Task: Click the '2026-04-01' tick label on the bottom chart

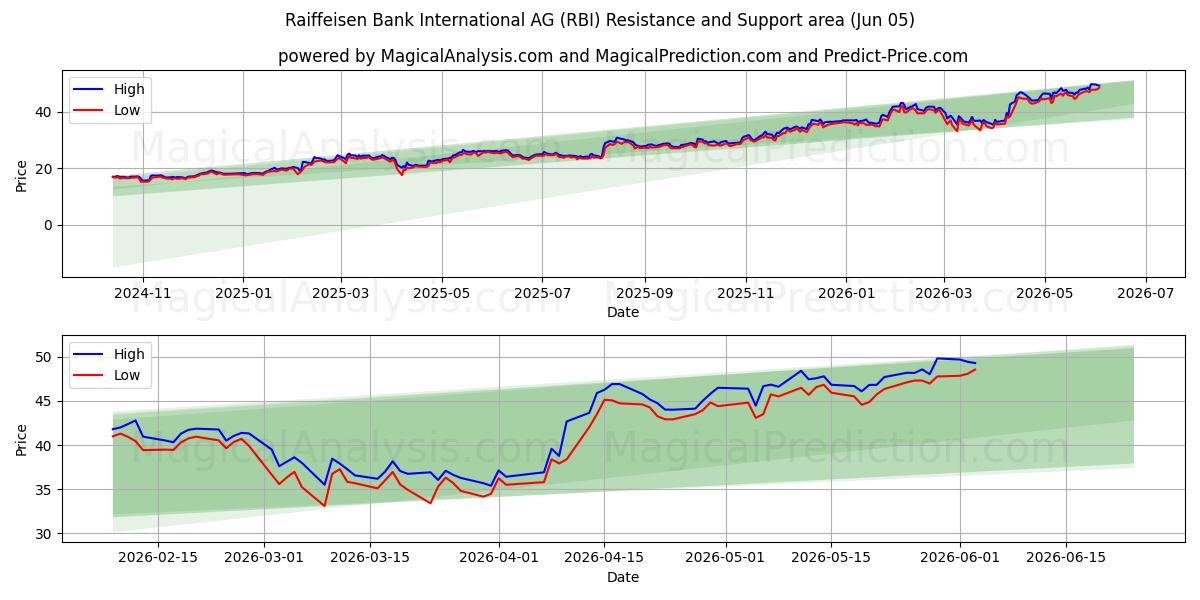Action: point(498,559)
